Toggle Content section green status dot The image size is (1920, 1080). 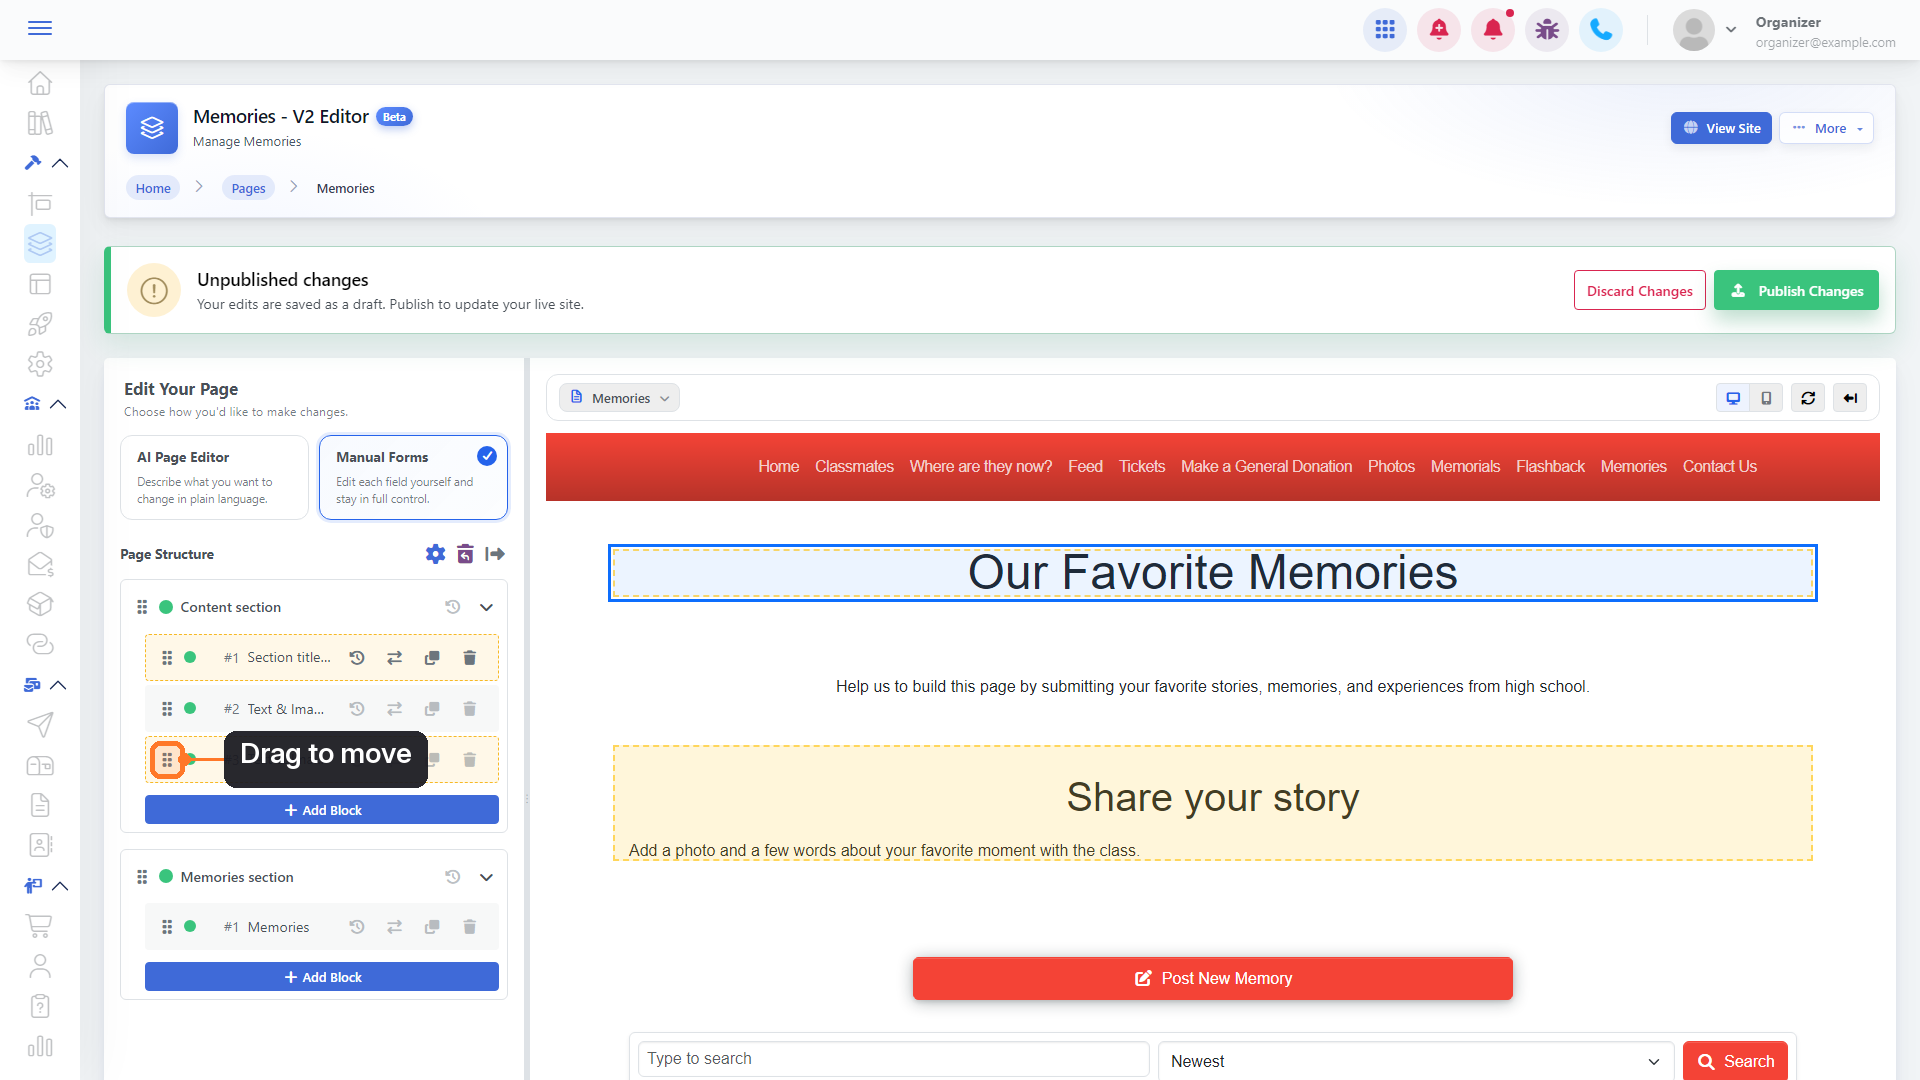click(x=166, y=607)
